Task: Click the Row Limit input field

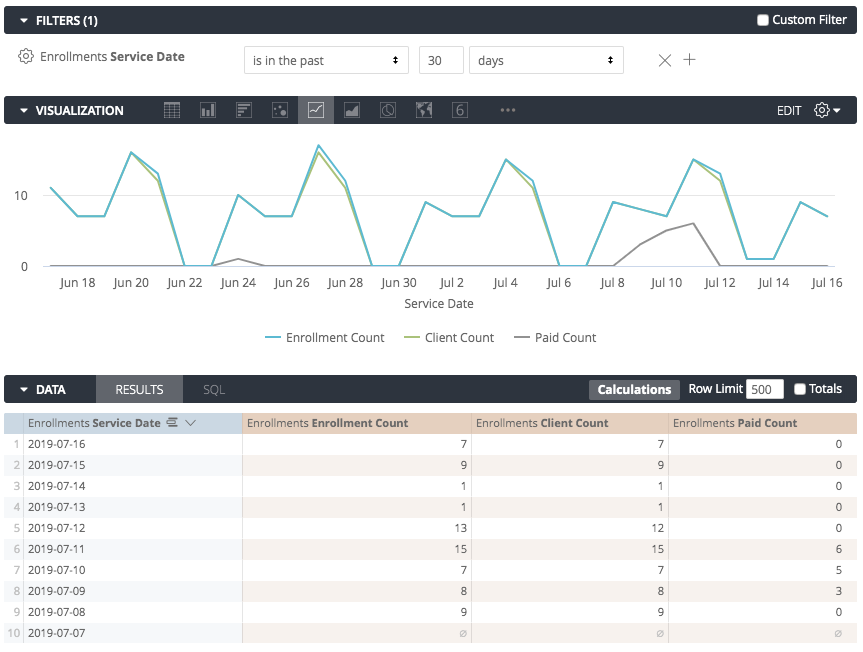Action: (x=764, y=390)
